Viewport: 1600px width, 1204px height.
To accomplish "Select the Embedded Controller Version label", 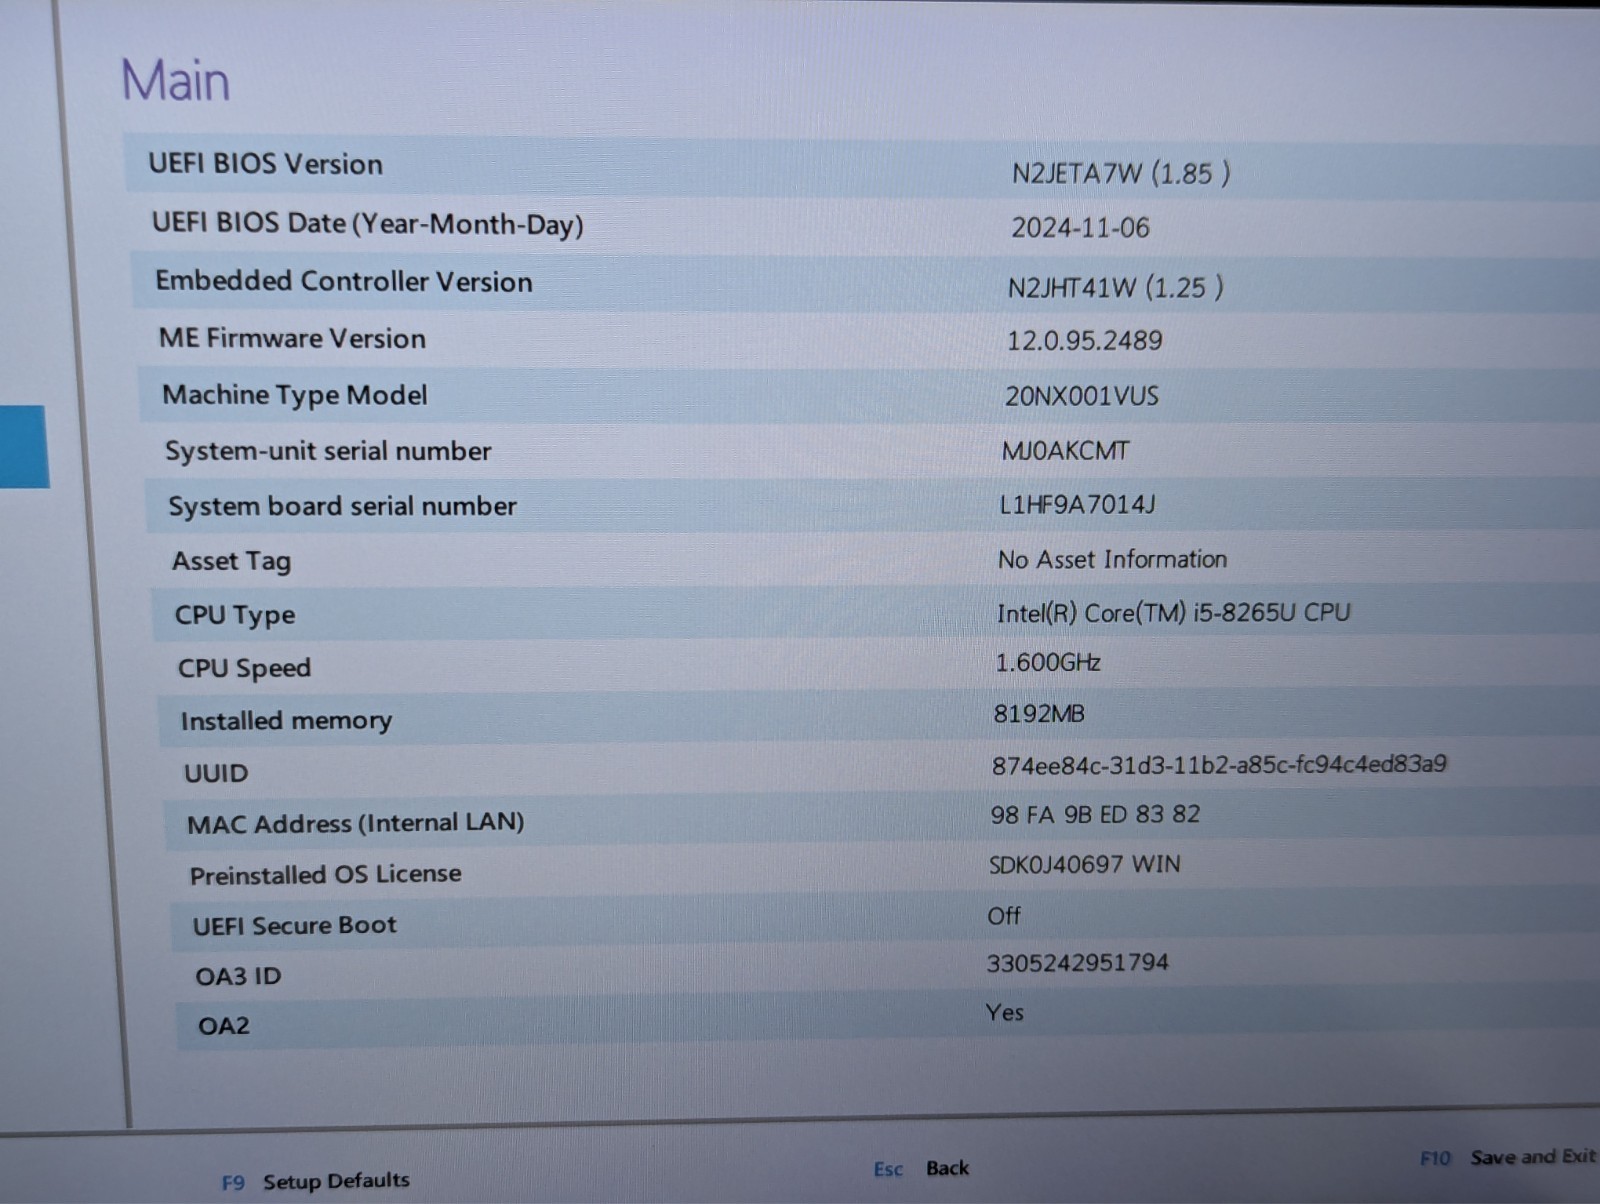I will pyautogui.click(x=344, y=281).
